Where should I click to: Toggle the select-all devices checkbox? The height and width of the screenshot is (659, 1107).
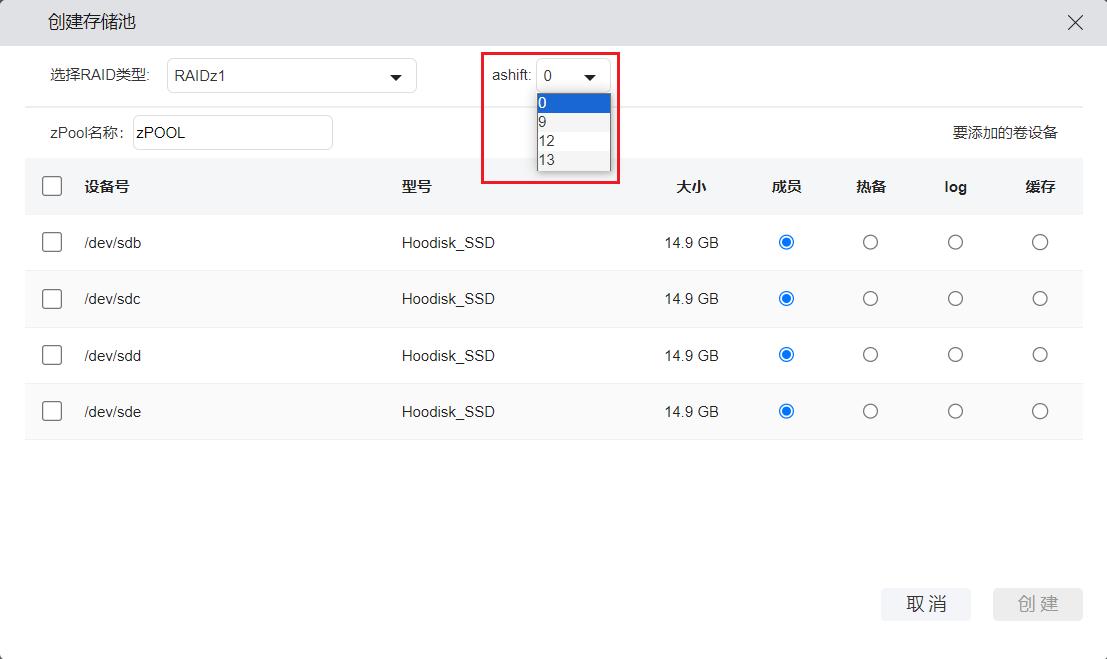coord(52,186)
